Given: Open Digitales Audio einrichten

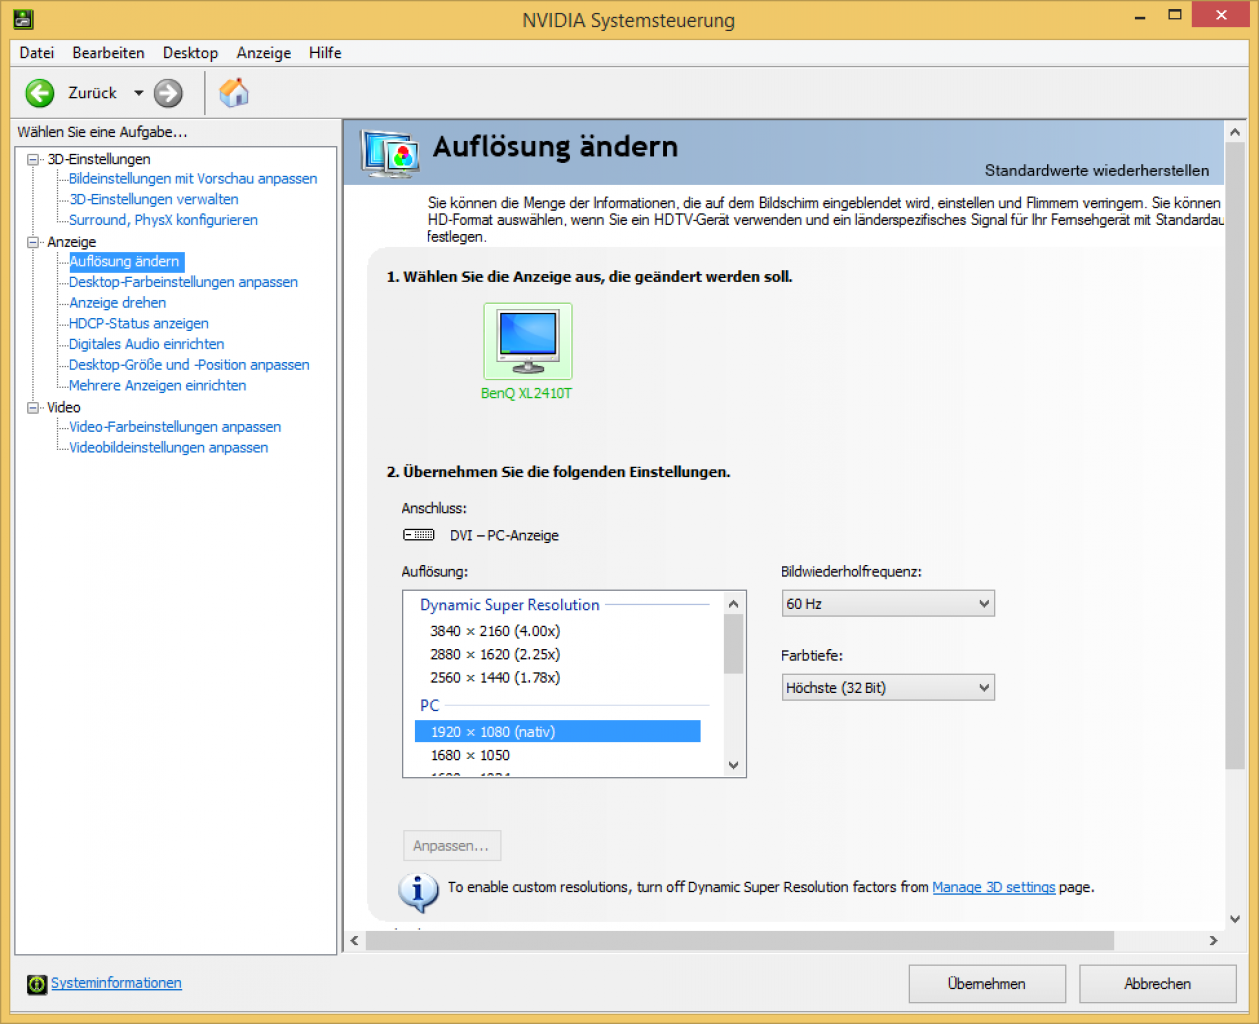Looking at the screenshot, I should point(147,344).
